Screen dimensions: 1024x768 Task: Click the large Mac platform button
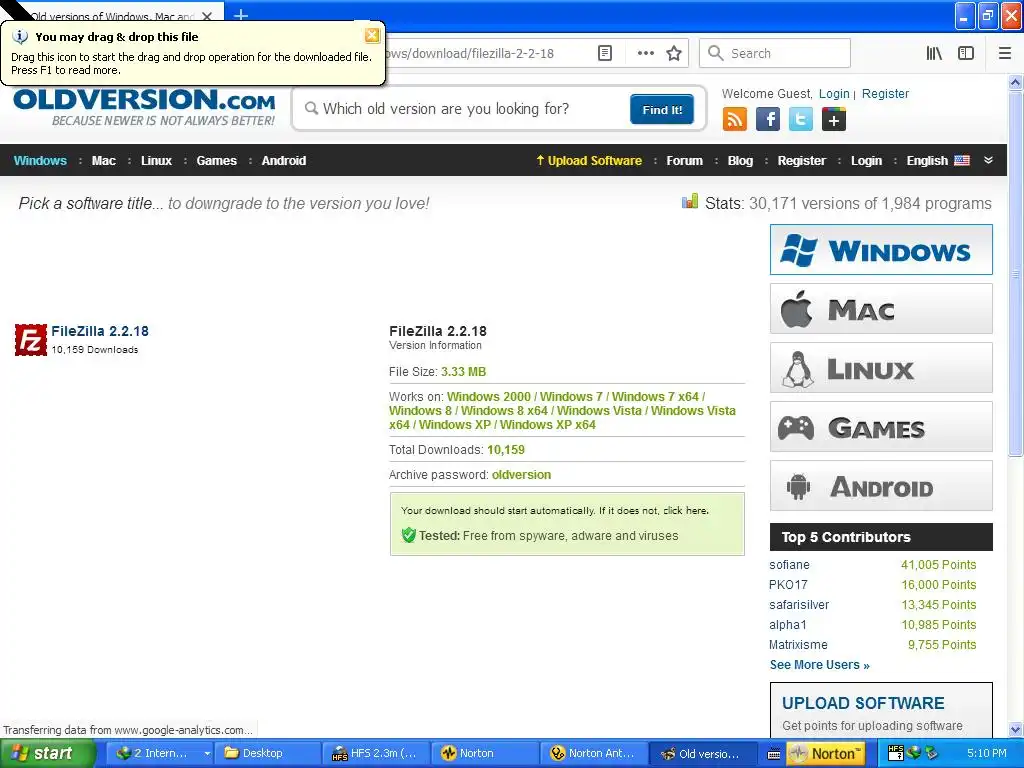tap(881, 309)
